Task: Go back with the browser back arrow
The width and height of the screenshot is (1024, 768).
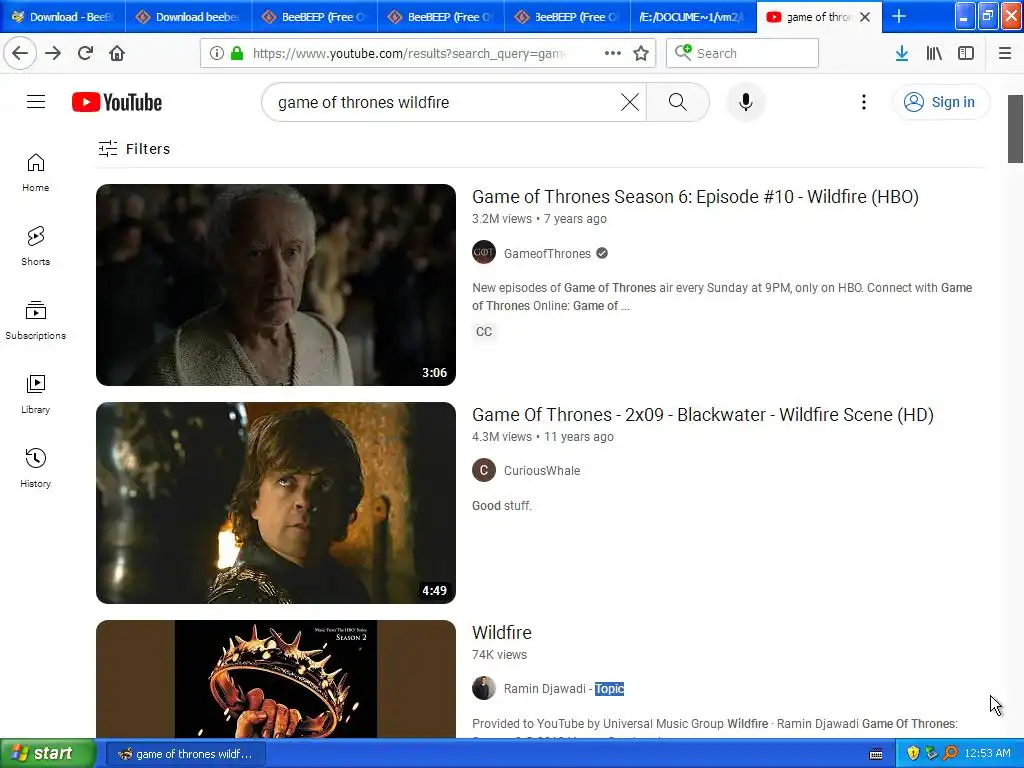Action: pyautogui.click(x=20, y=53)
